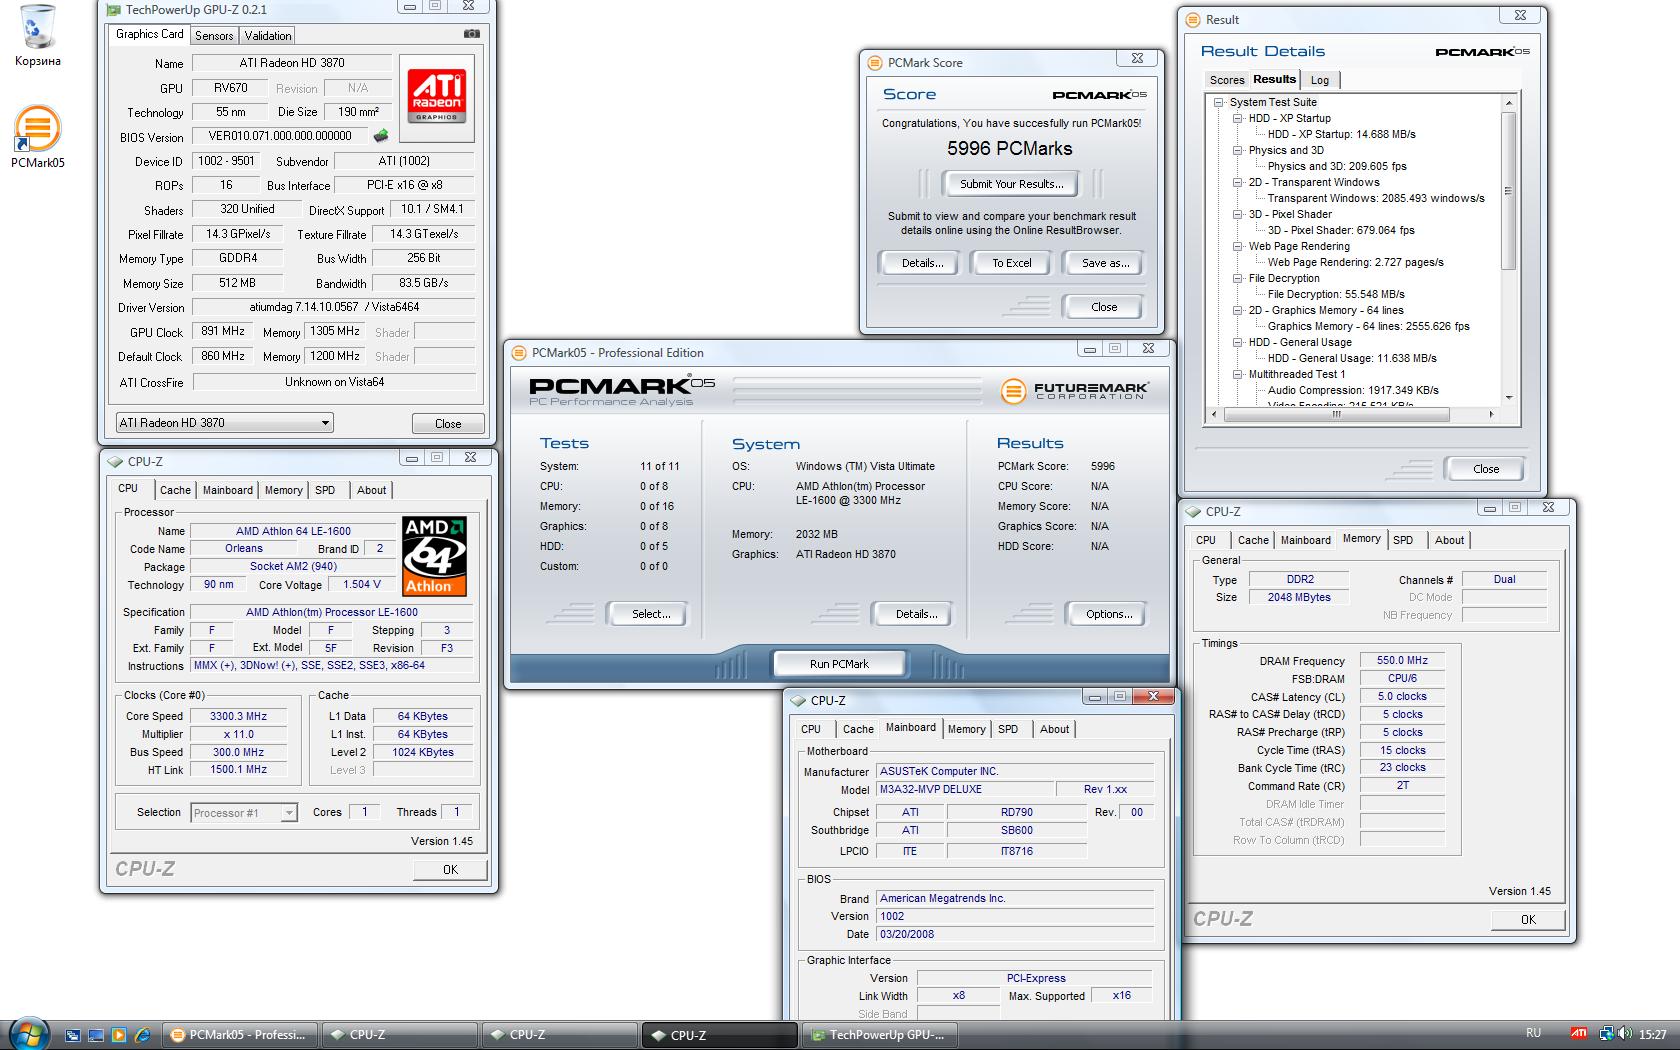This screenshot has width=1680, height=1050.
Task: Open the Cache tab in CPU-Z Mainboard window
Action: click(x=858, y=729)
